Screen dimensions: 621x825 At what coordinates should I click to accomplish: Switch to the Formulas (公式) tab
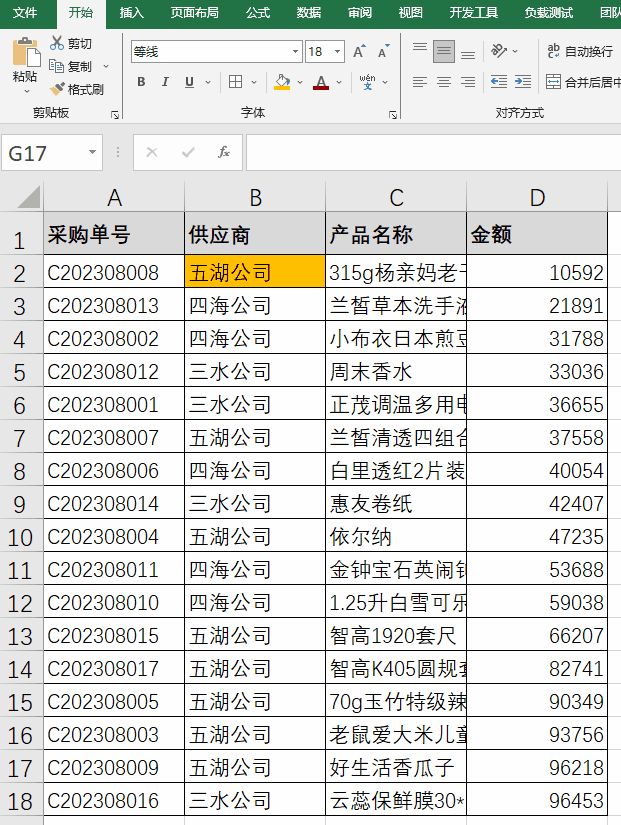tap(258, 13)
